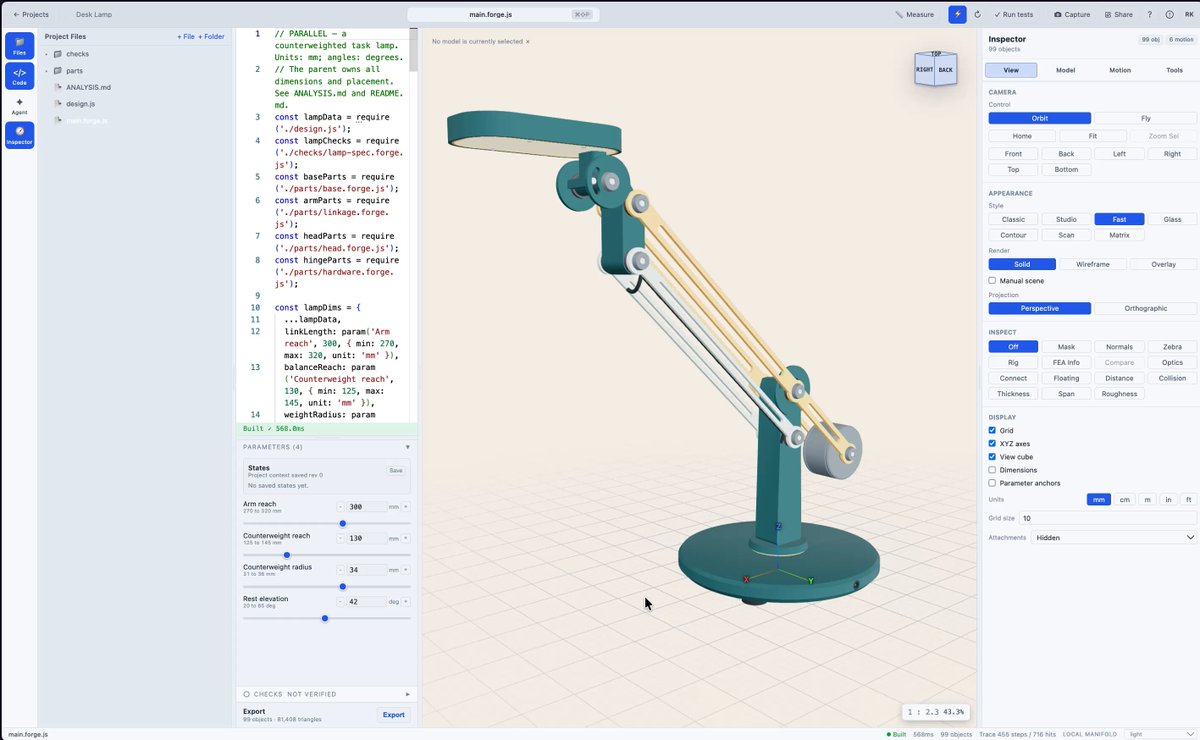Click Run tests button
Image resolution: width=1200 pixels, height=740 pixels.
point(1014,14)
